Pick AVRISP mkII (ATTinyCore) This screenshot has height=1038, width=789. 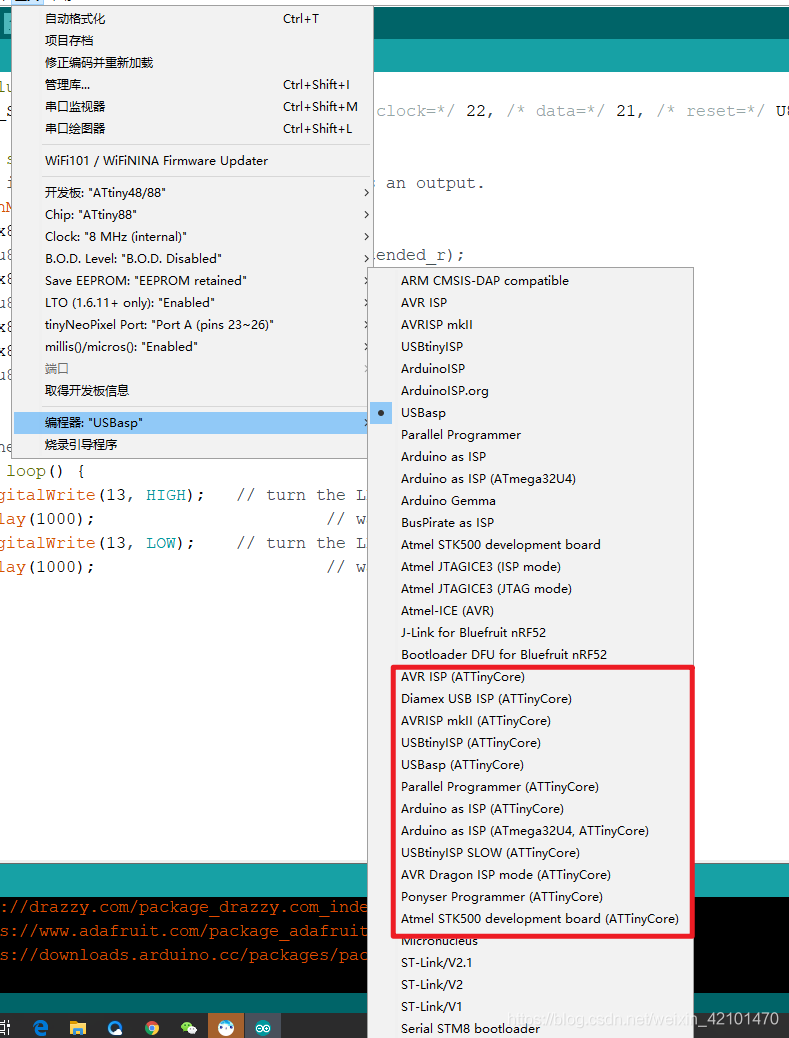pos(532,720)
